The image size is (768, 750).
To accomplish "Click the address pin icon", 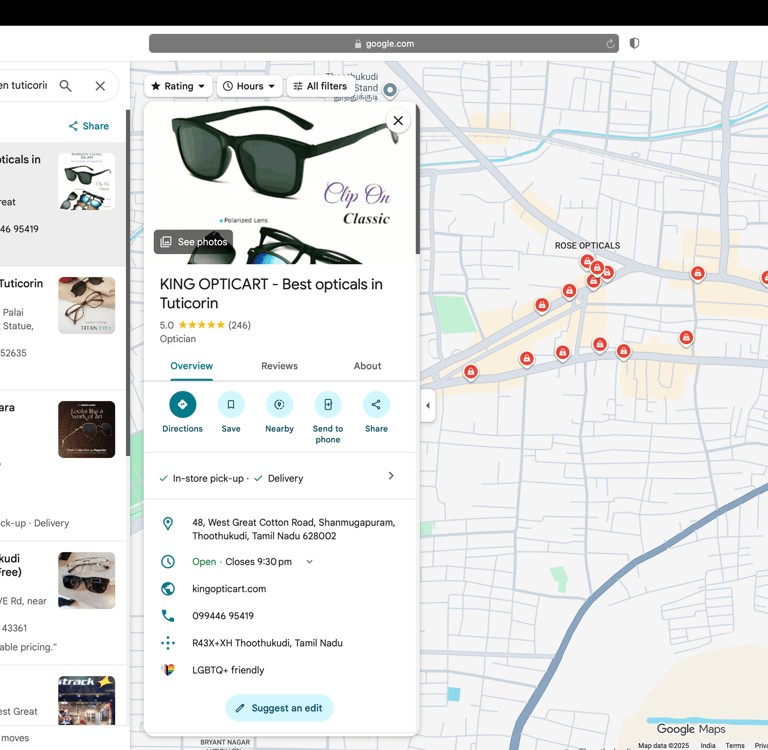I will [x=168, y=523].
